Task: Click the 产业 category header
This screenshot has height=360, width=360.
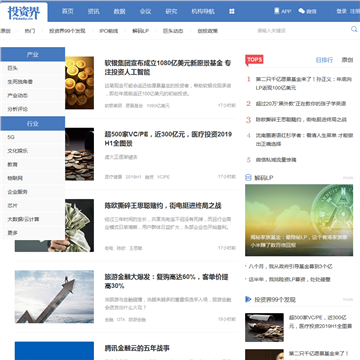Action: (33, 54)
